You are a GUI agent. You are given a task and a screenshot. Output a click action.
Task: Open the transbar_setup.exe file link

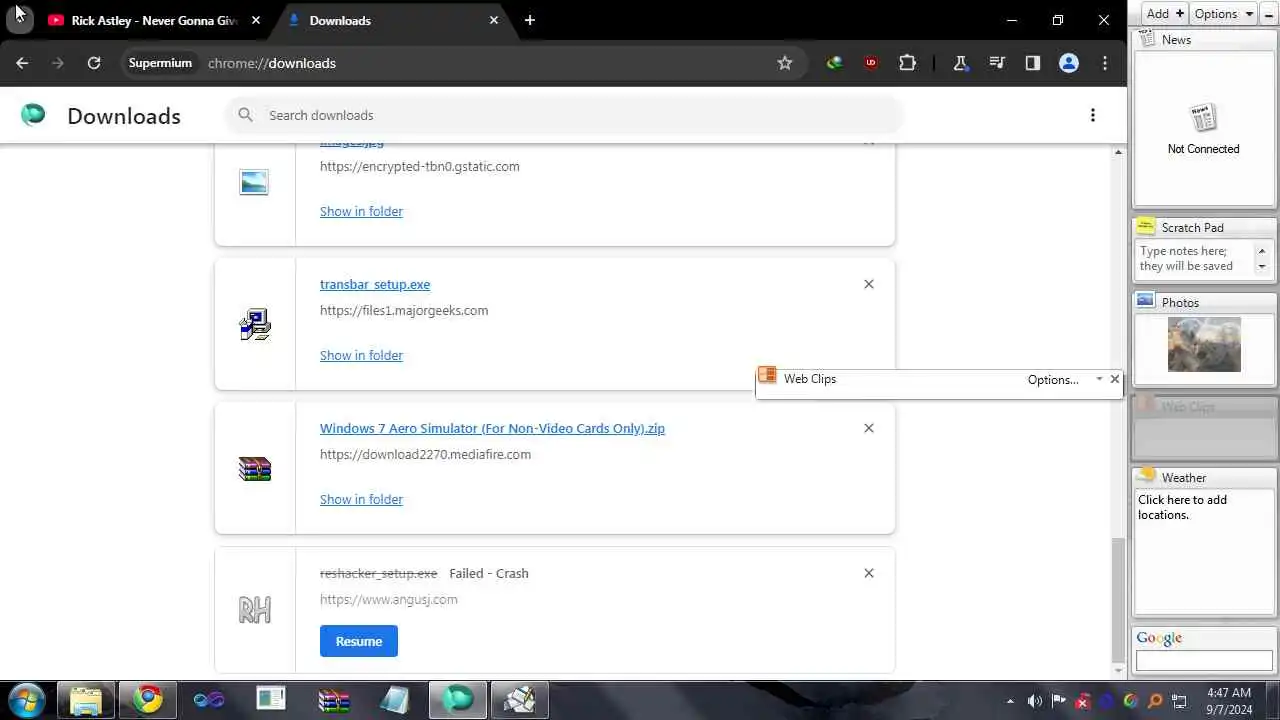tap(375, 284)
